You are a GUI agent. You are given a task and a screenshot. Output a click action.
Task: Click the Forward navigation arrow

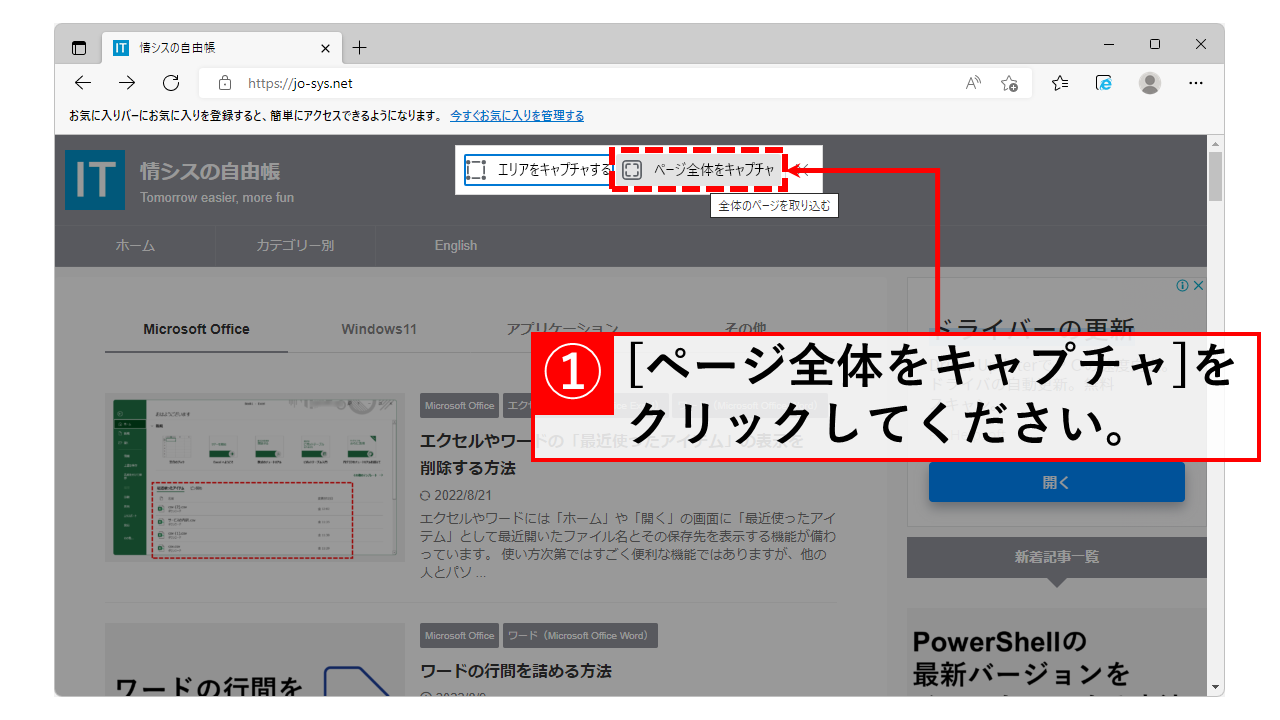(x=127, y=84)
